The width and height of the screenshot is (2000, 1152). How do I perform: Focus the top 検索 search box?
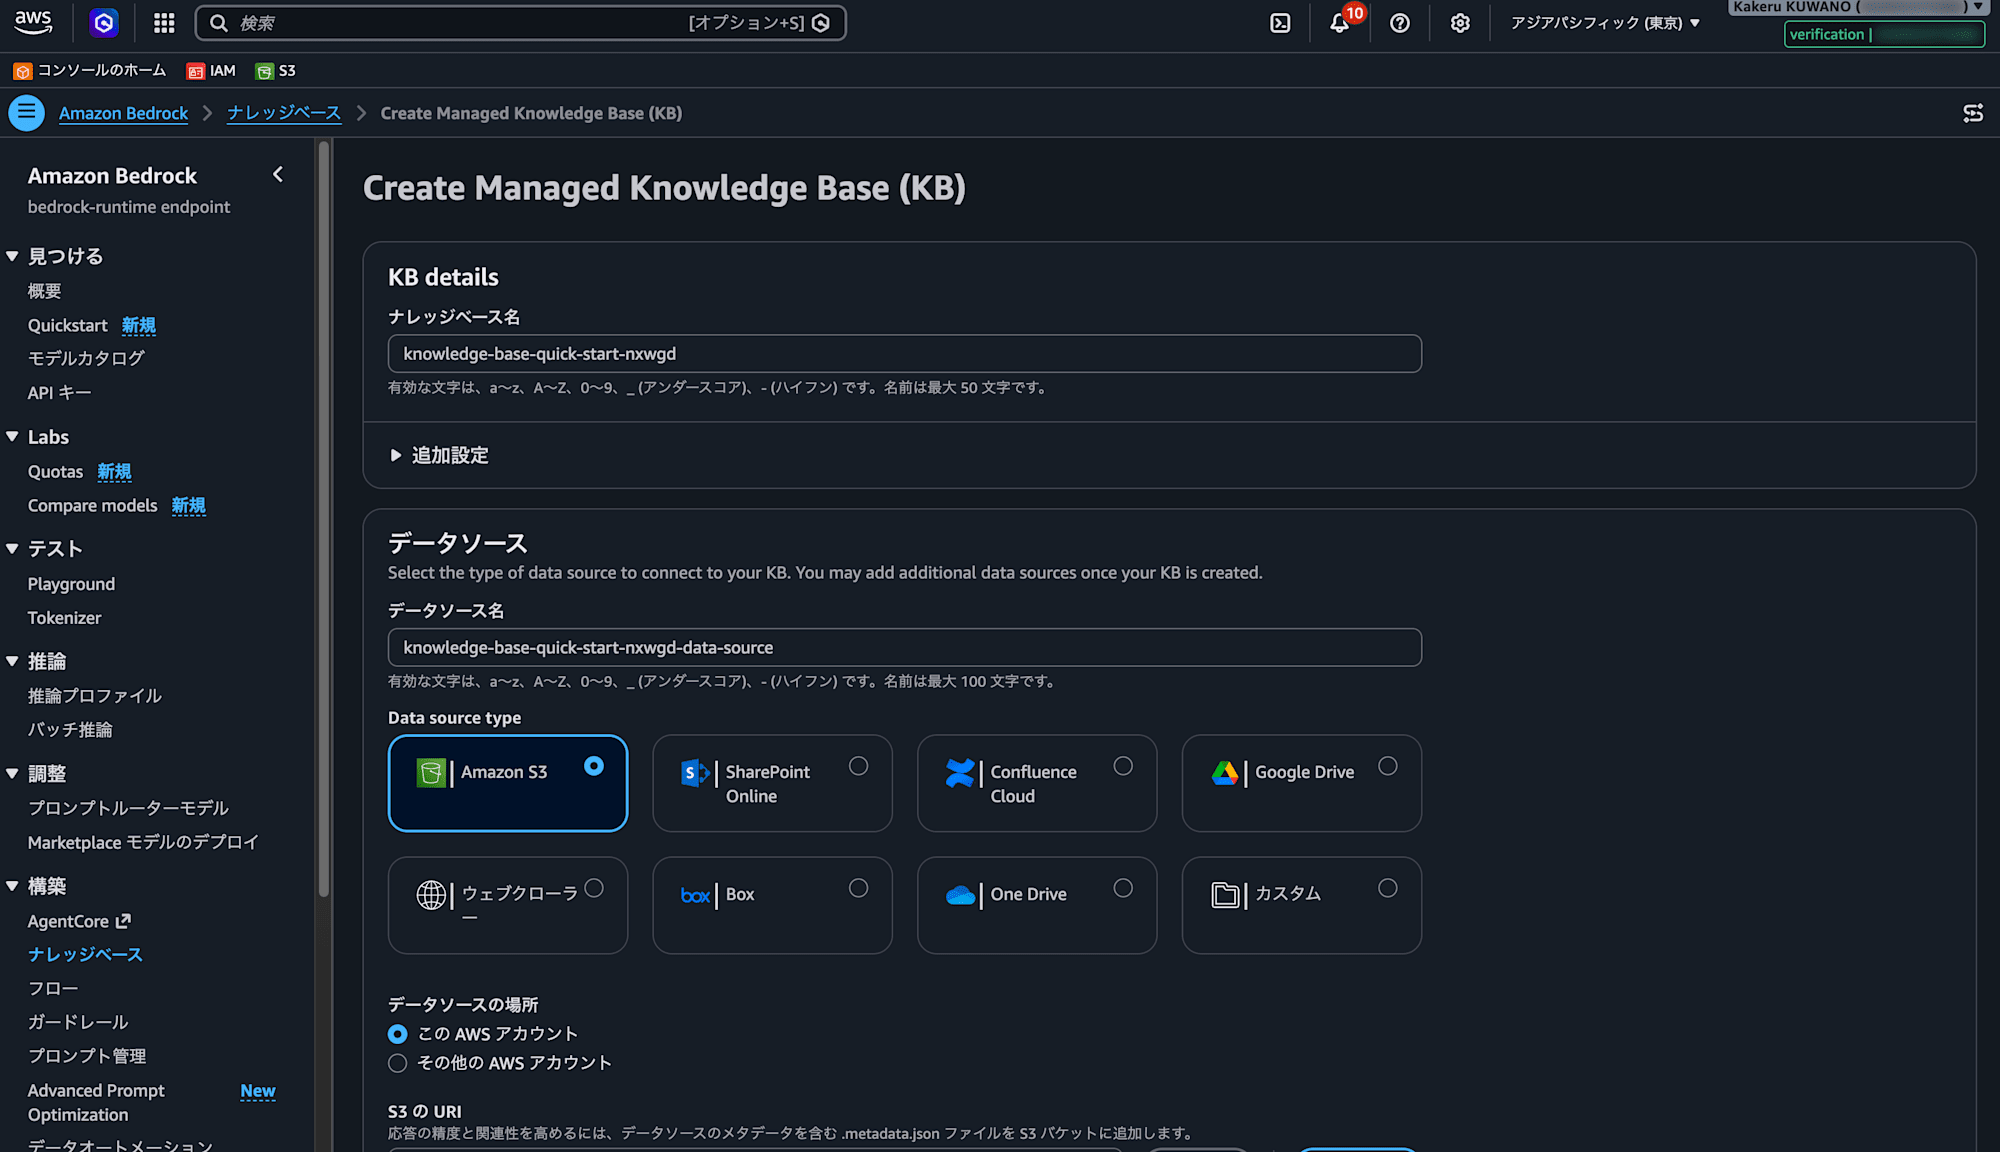(x=520, y=23)
